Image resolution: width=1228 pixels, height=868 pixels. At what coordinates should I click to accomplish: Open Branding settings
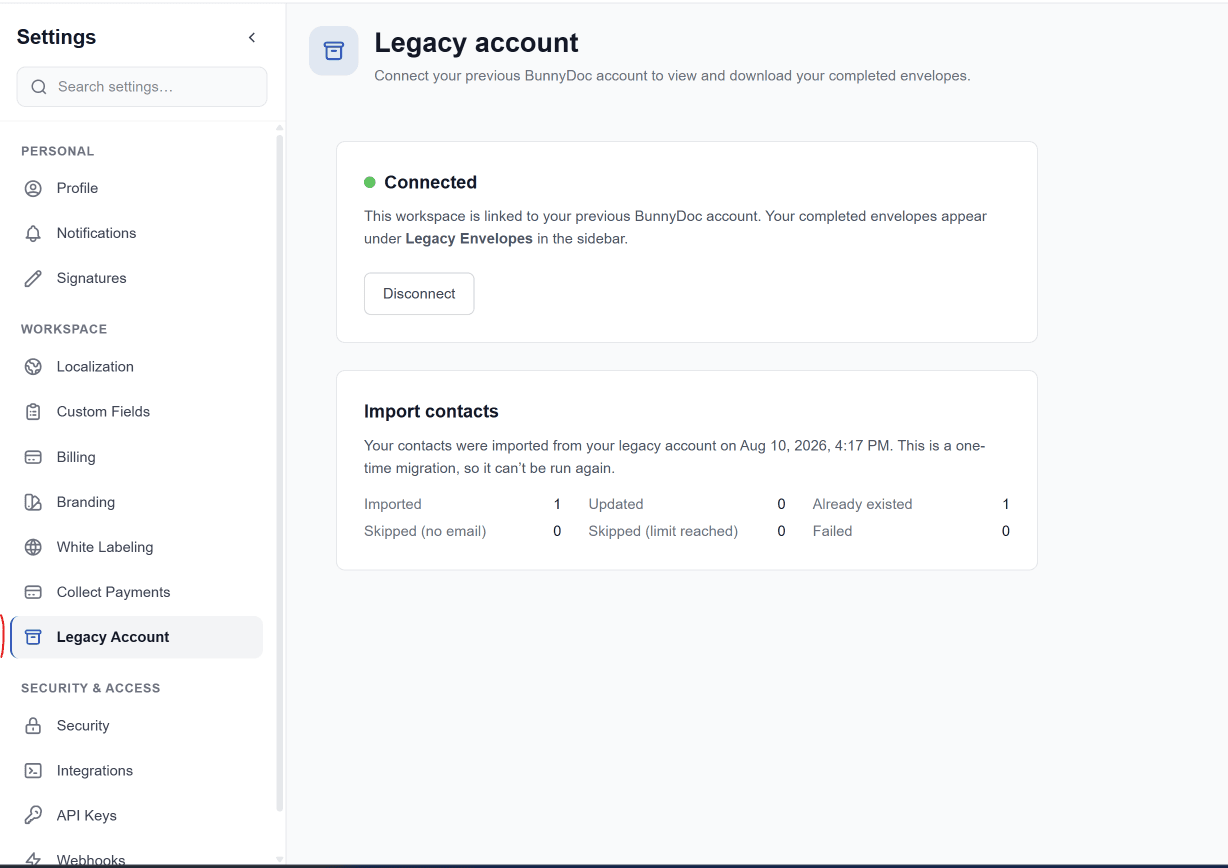(137, 502)
